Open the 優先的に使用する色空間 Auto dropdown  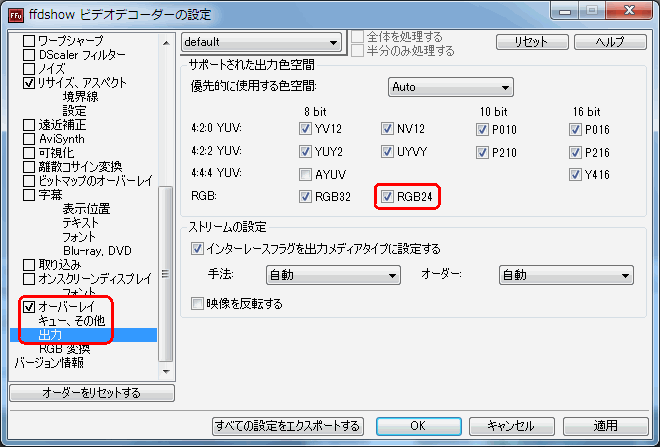[450, 87]
